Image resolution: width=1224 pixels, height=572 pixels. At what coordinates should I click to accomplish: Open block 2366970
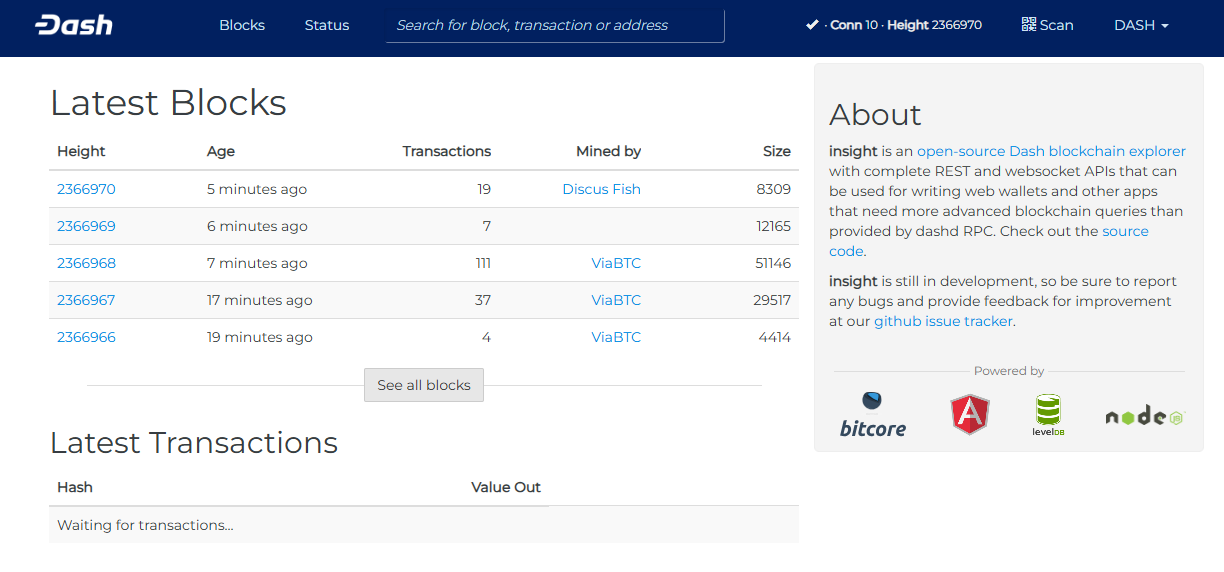[86, 189]
